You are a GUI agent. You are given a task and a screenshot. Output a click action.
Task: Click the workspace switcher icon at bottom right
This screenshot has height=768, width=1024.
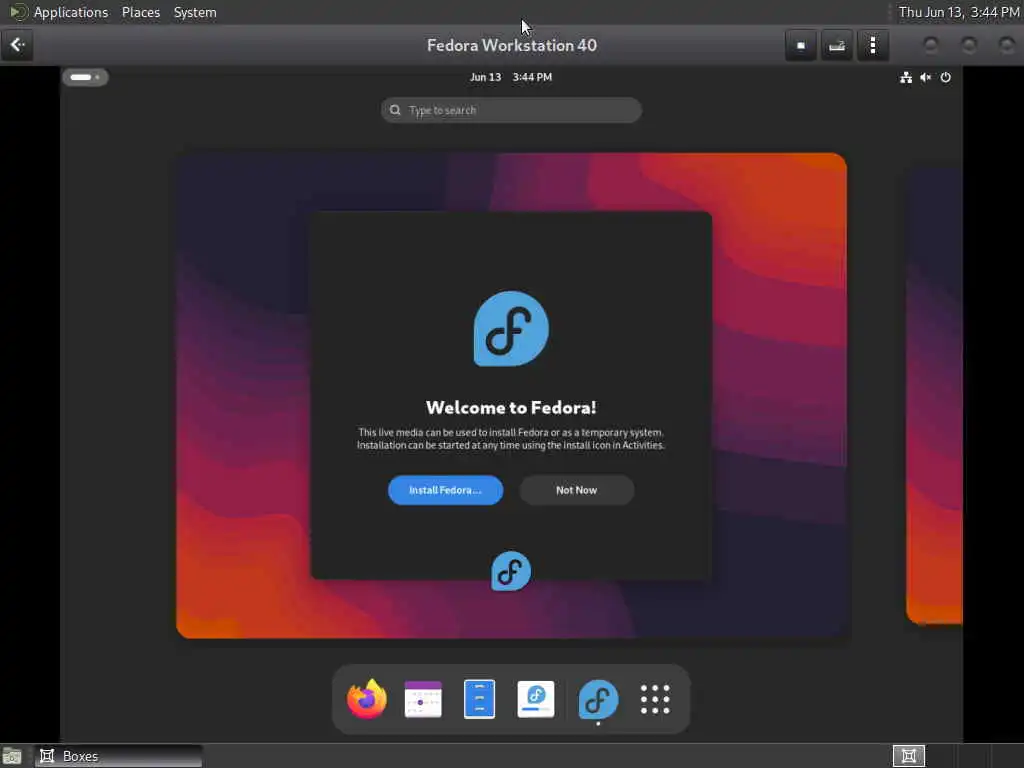[x=908, y=756]
